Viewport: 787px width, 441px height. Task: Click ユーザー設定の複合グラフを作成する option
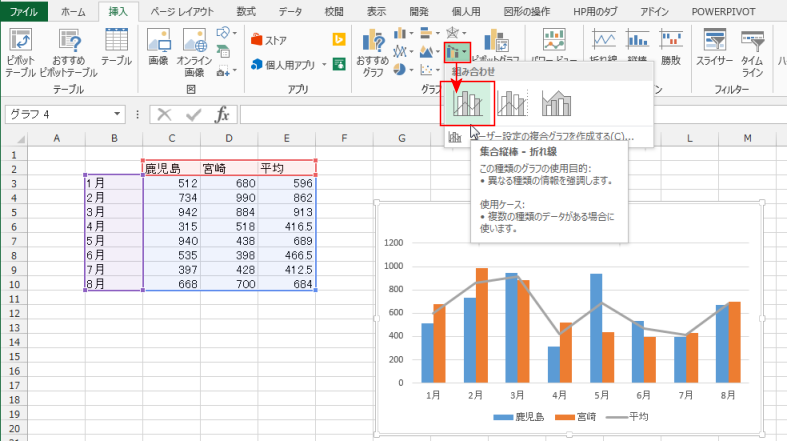[x=550, y=136]
